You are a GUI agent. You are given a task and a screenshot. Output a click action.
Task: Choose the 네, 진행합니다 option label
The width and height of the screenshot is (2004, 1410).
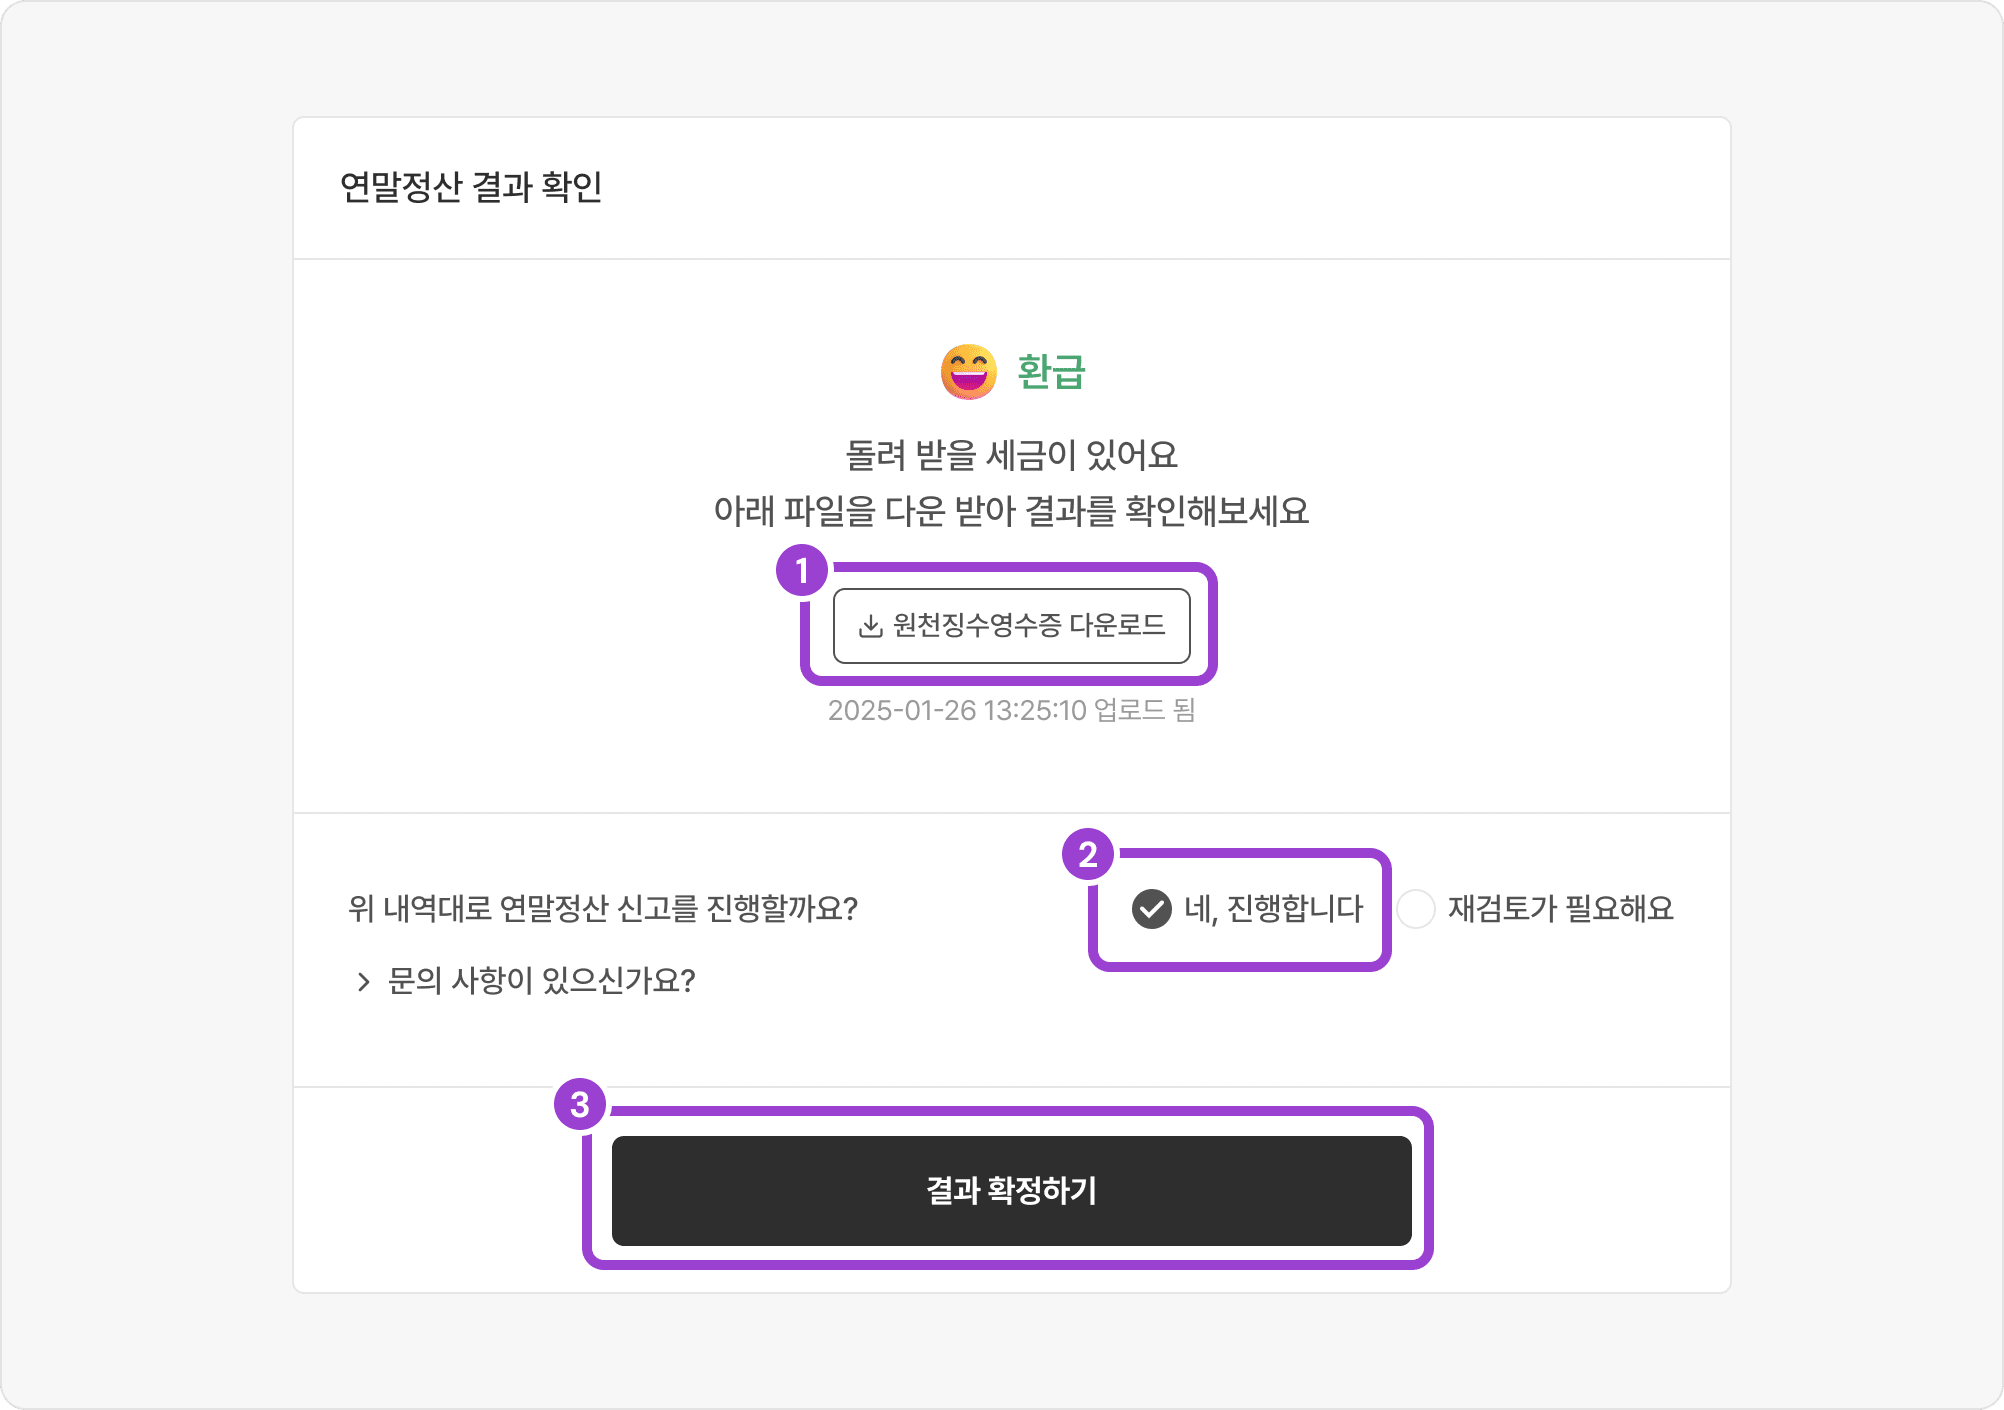click(1274, 909)
